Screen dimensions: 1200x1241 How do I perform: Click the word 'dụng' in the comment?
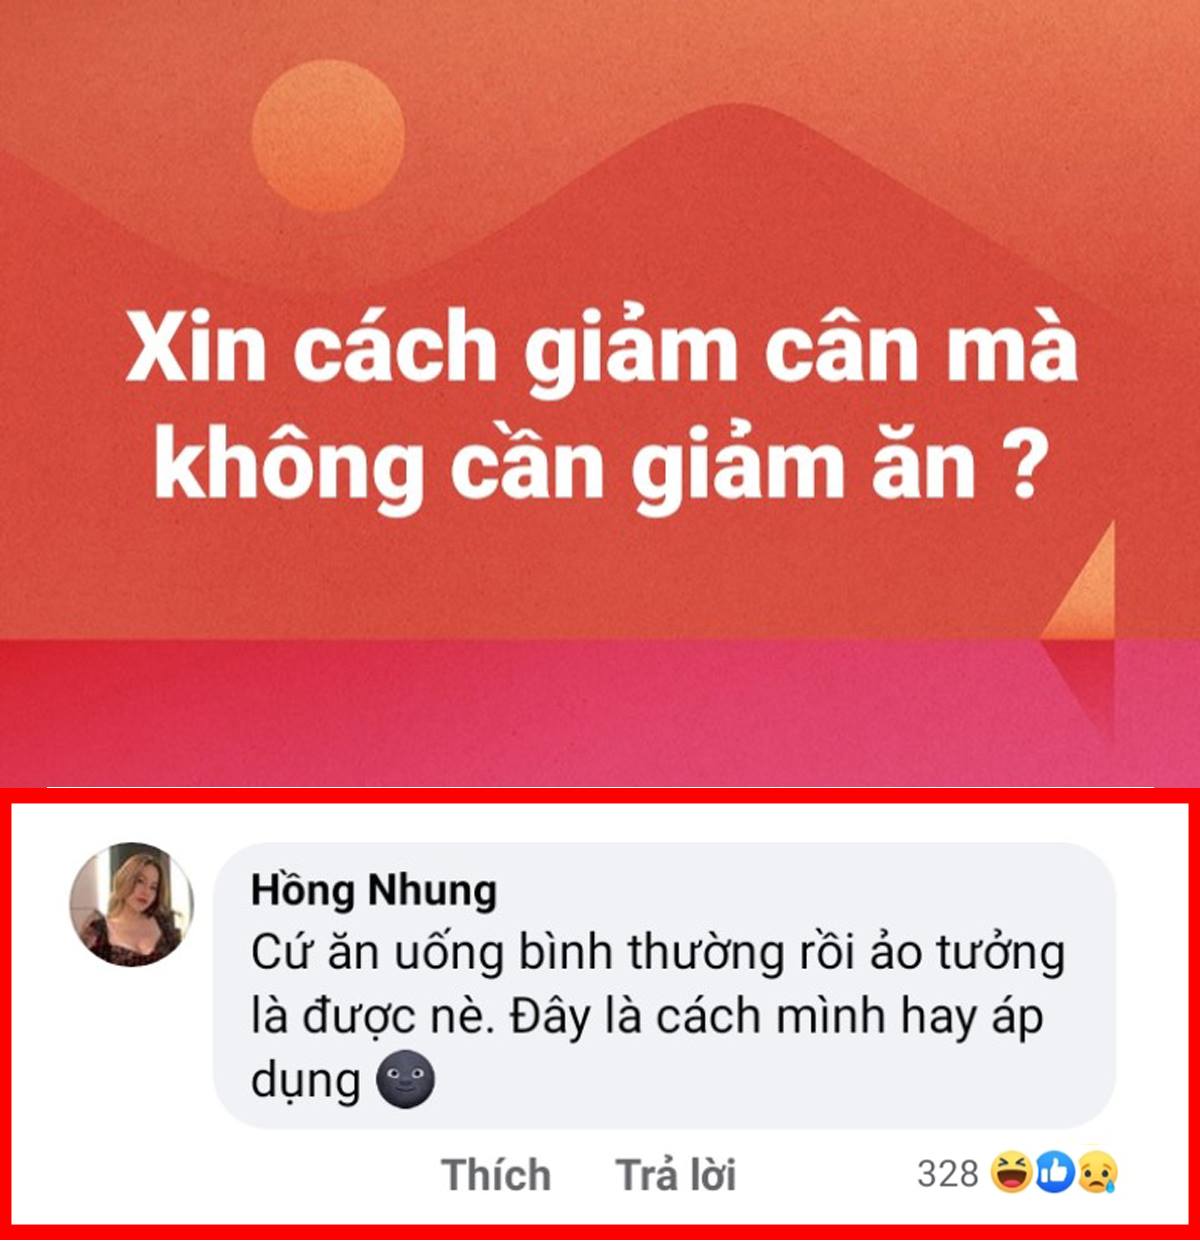305,1081
